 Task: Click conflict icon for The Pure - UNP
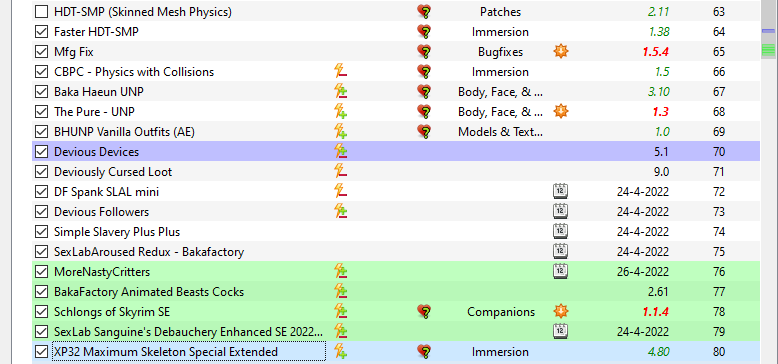click(x=340, y=111)
